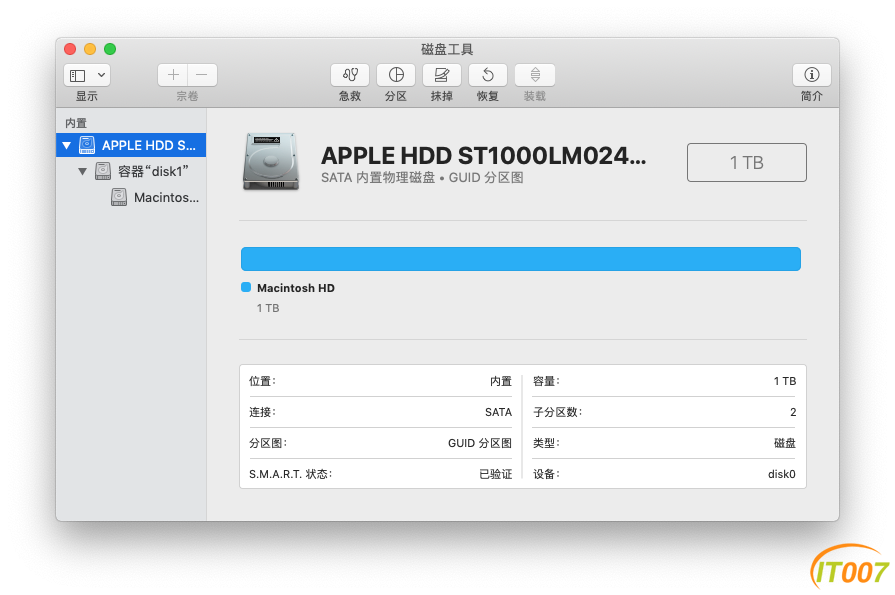Click the 连接 value SATA

tap(498, 412)
